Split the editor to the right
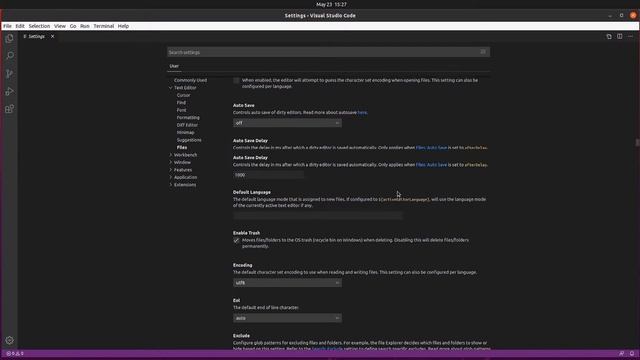This screenshot has height=360, width=640. (x=620, y=36)
